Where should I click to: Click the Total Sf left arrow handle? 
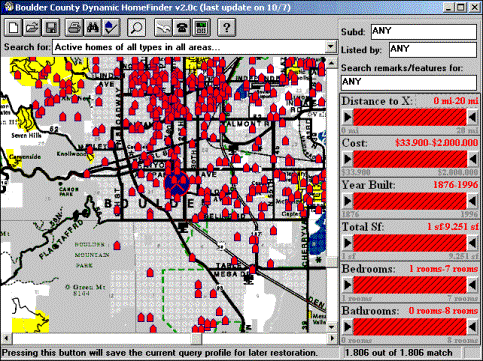[347, 243]
